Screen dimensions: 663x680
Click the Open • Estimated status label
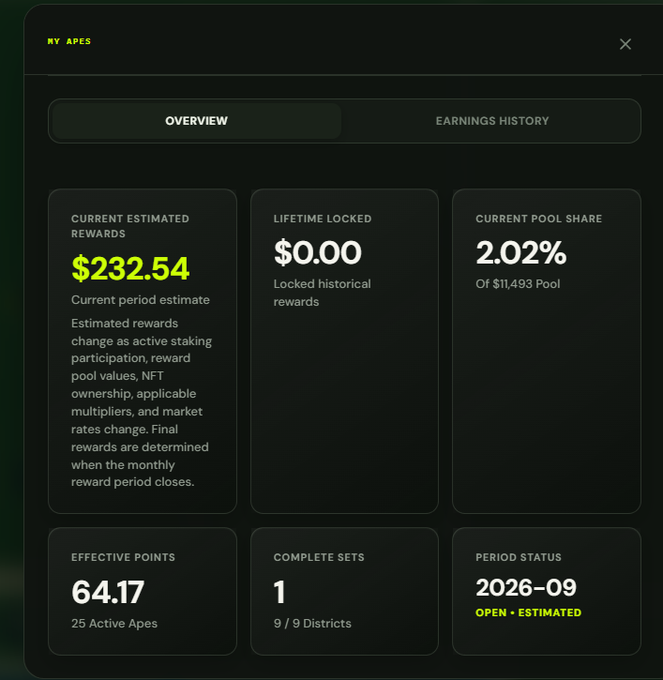tap(528, 613)
